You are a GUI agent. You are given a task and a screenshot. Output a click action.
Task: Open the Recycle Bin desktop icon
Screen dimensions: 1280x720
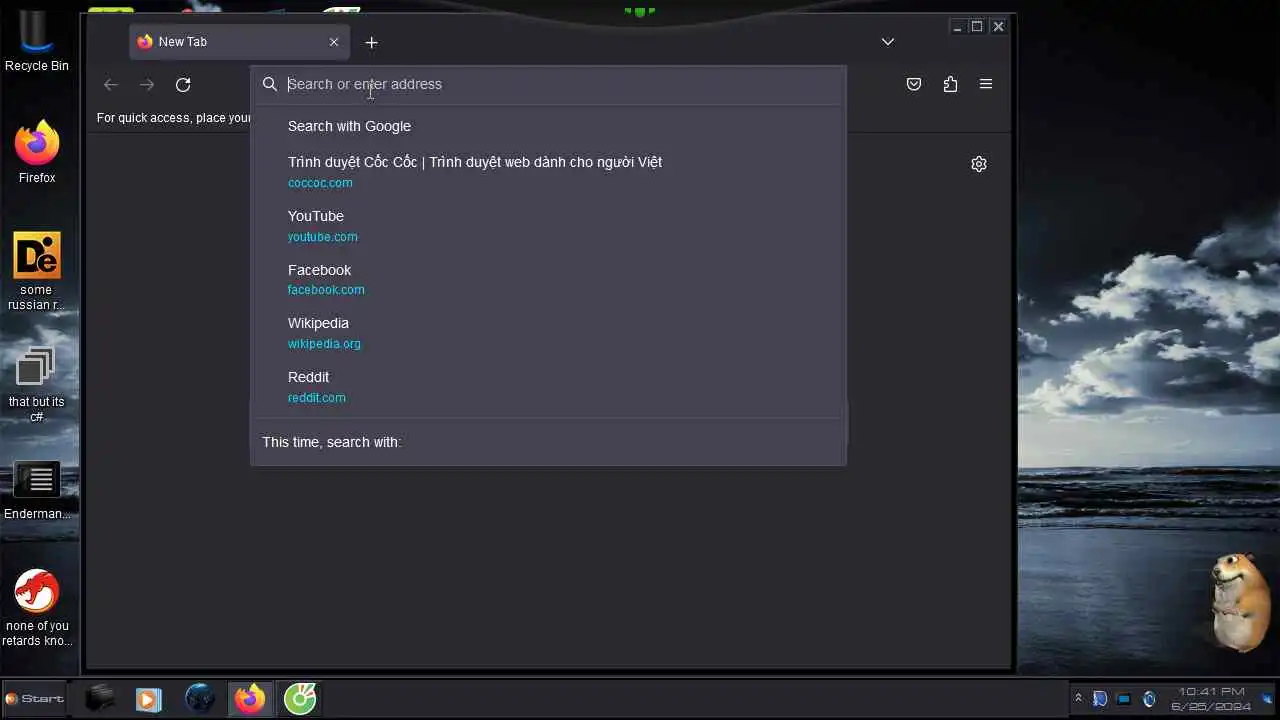(37, 42)
